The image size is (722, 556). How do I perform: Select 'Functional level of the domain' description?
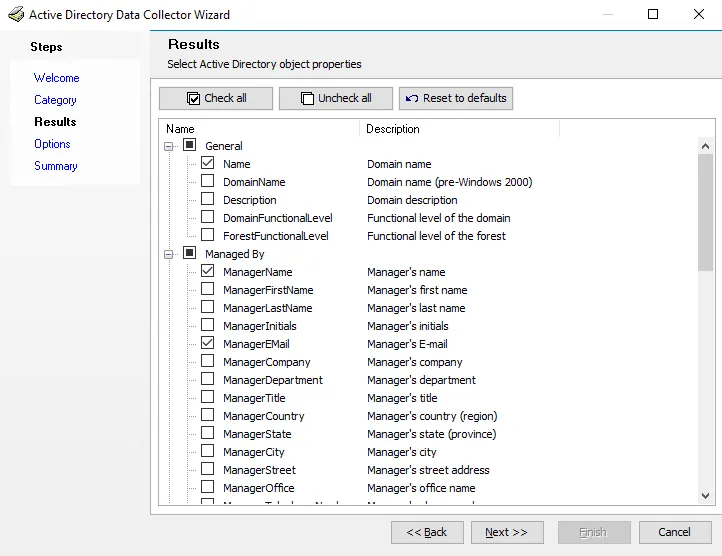point(438,218)
